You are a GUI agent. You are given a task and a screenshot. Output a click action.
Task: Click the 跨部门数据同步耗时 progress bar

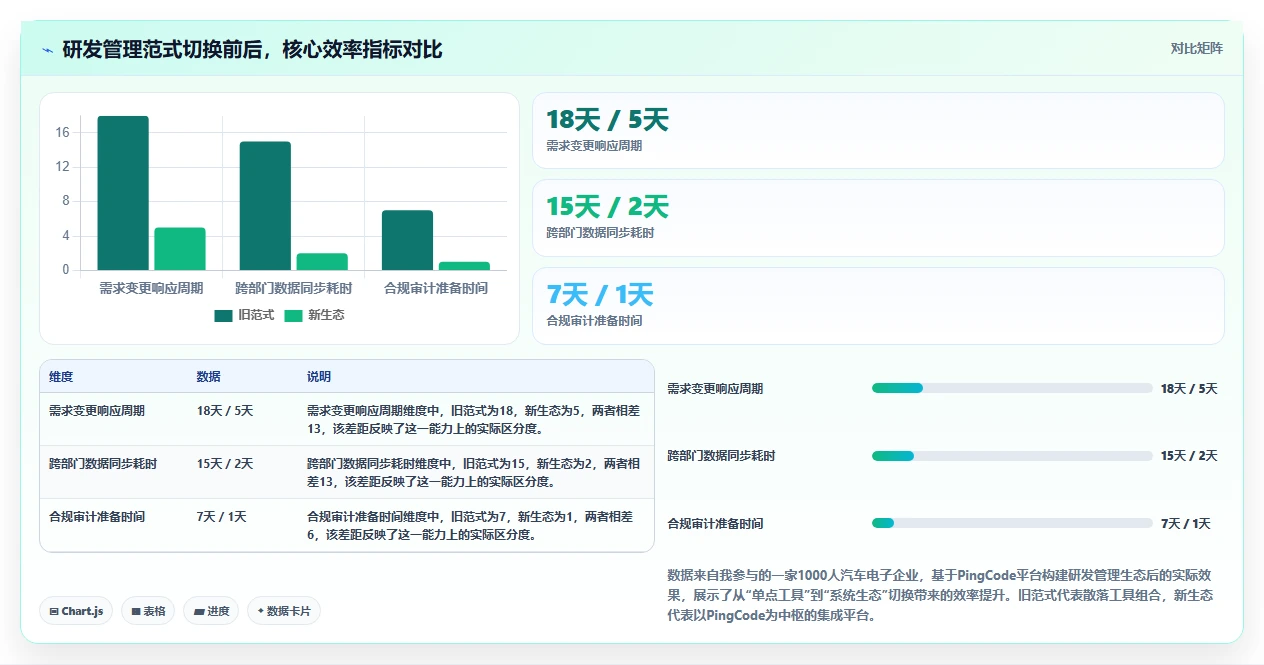tap(1012, 456)
